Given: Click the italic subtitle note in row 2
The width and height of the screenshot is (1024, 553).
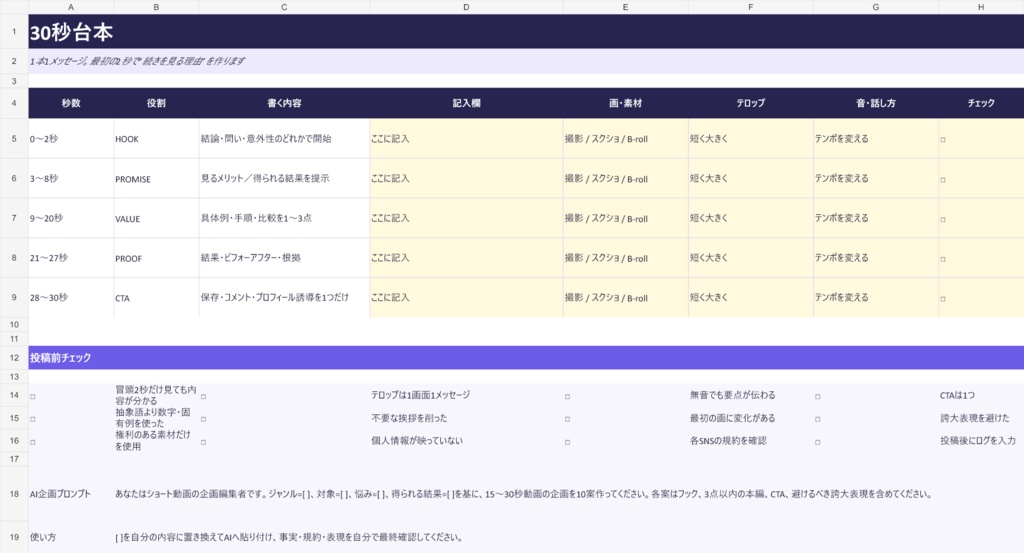Looking at the screenshot, I should click(x=526, y=61).
